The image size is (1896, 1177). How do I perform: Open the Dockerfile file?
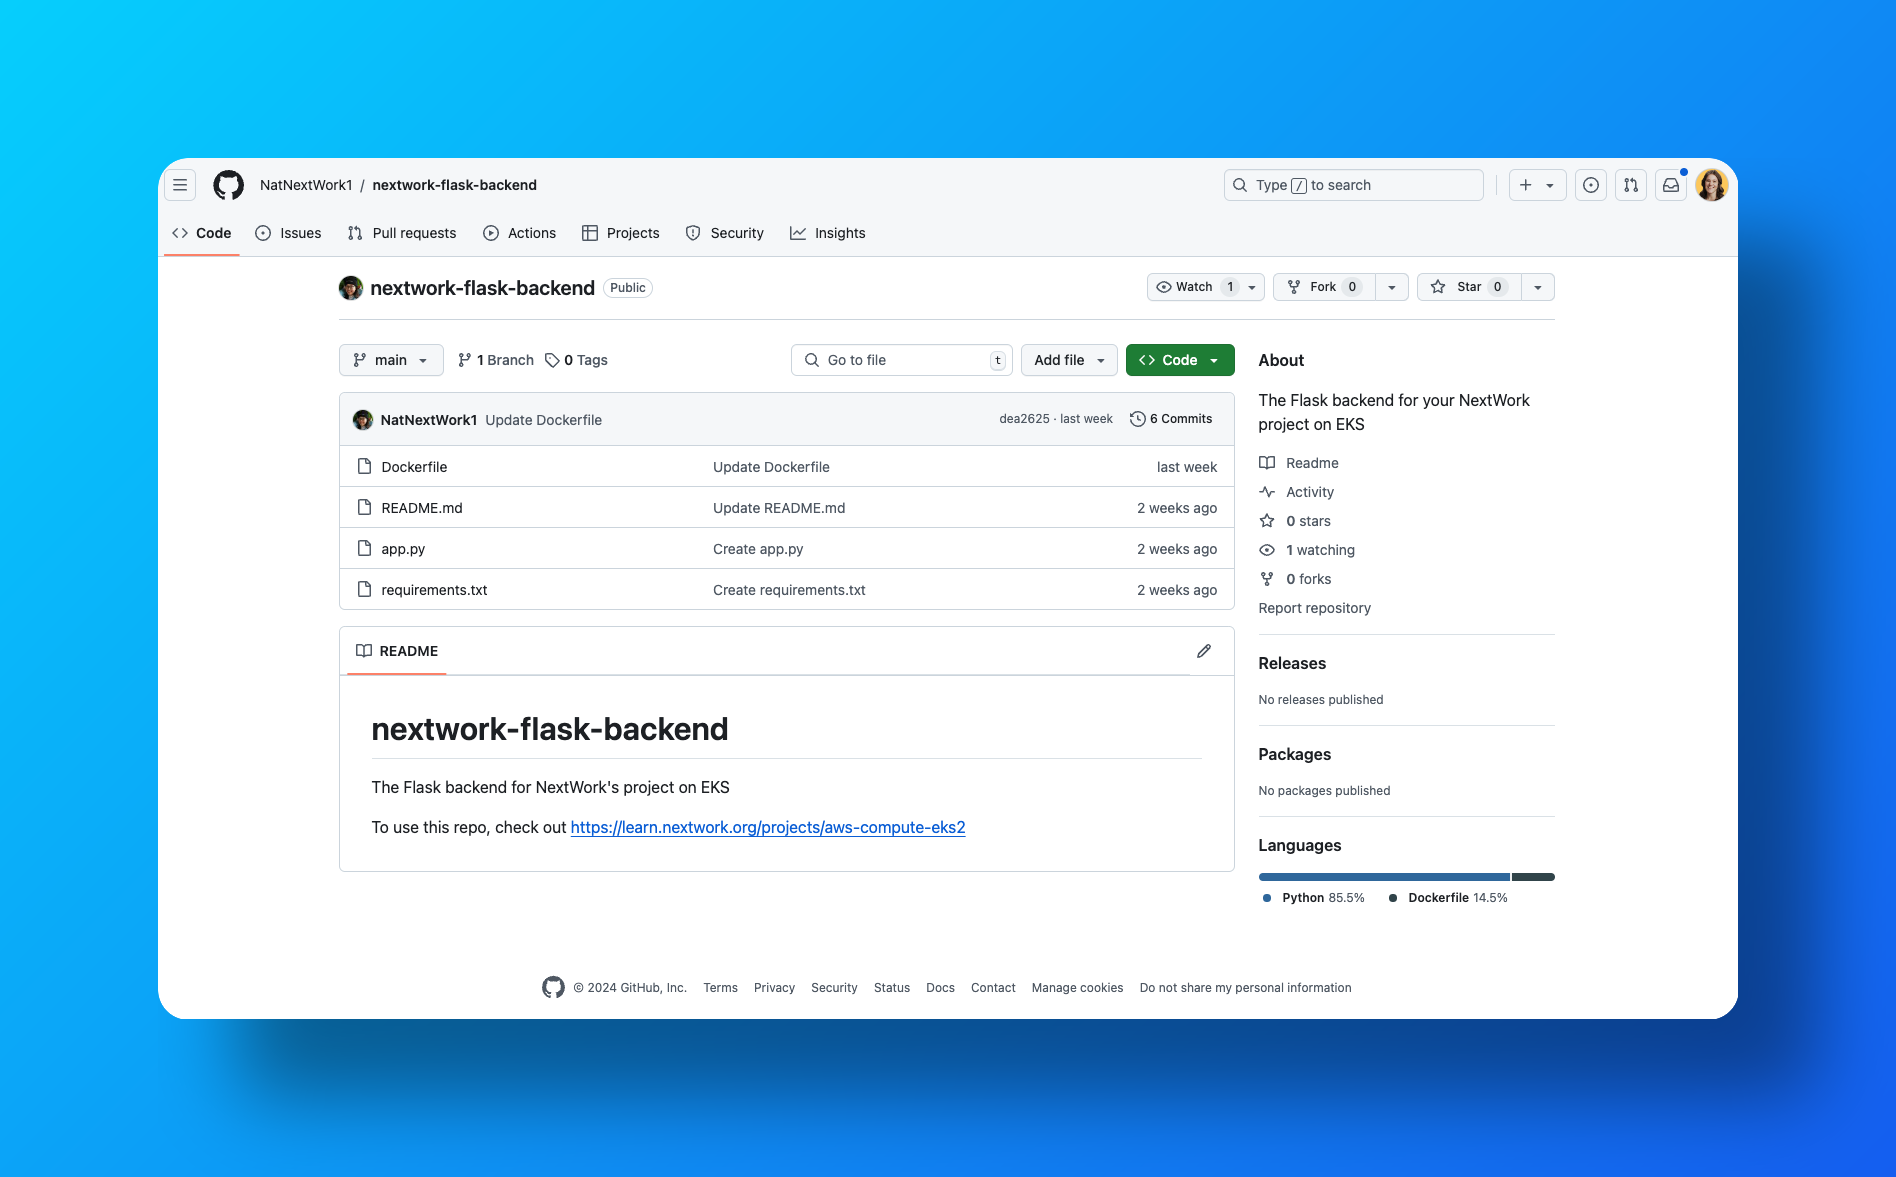[x=414, y=467]
